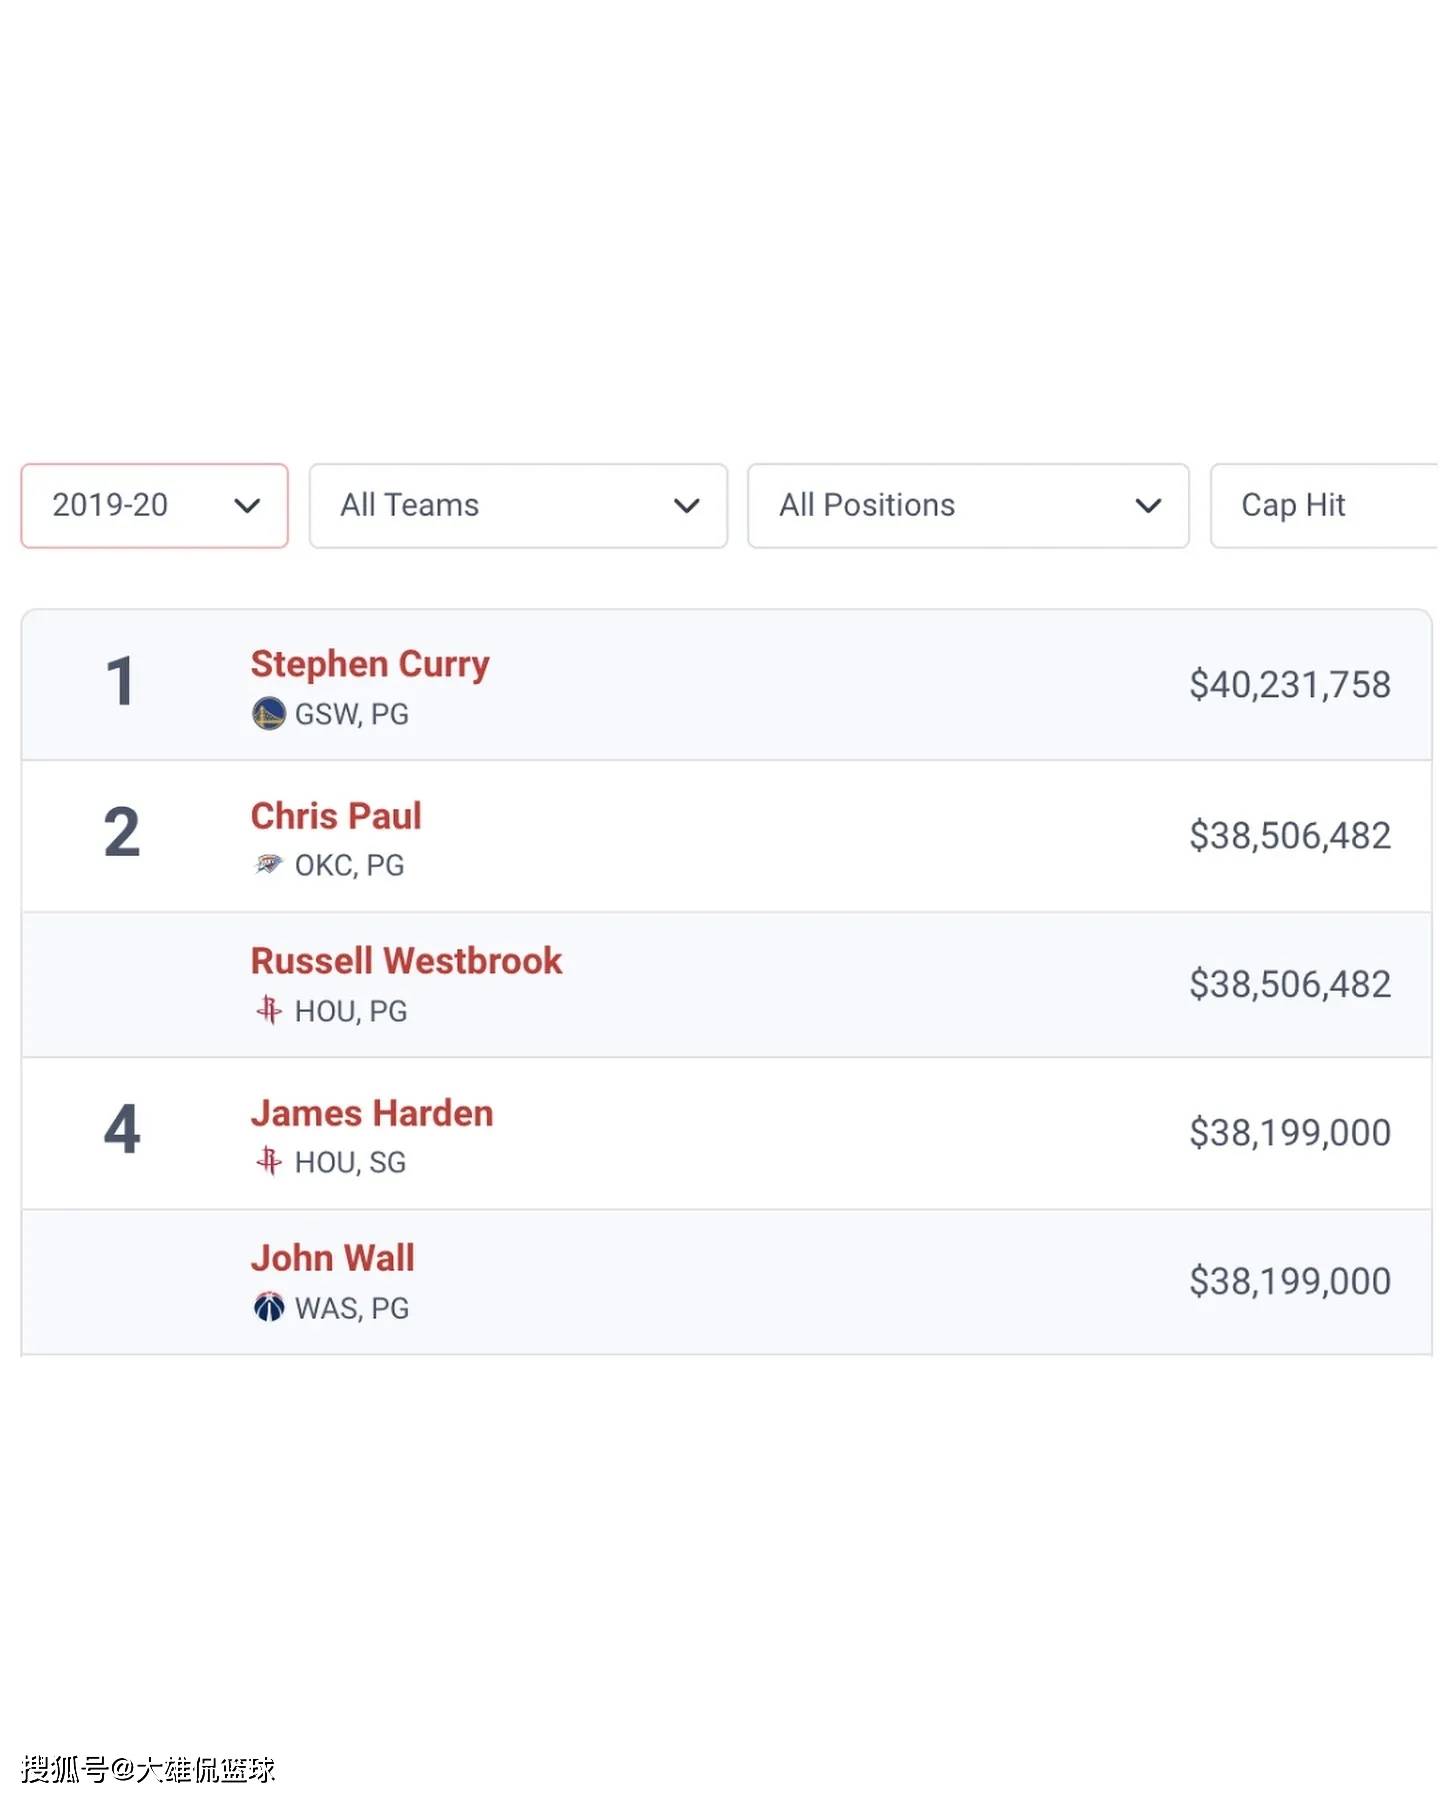Click the chevron arrow in All Teams

point(686,506)
